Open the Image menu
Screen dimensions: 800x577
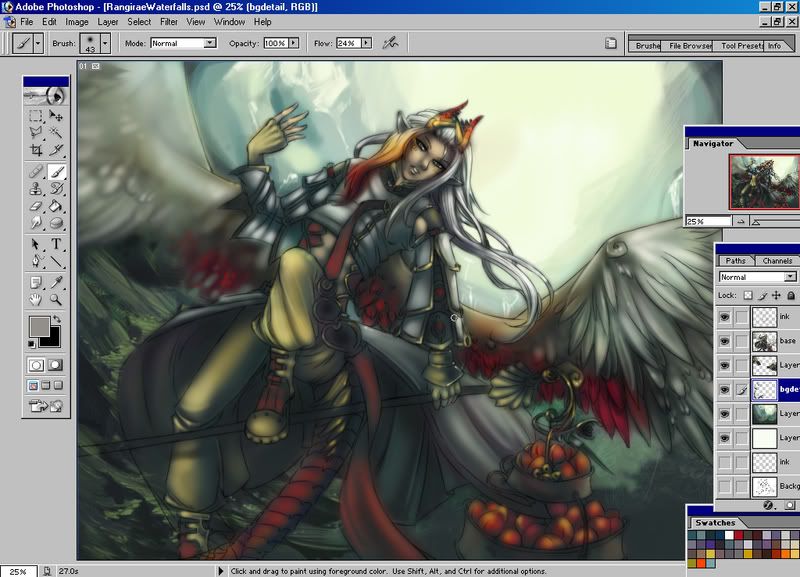77,22
